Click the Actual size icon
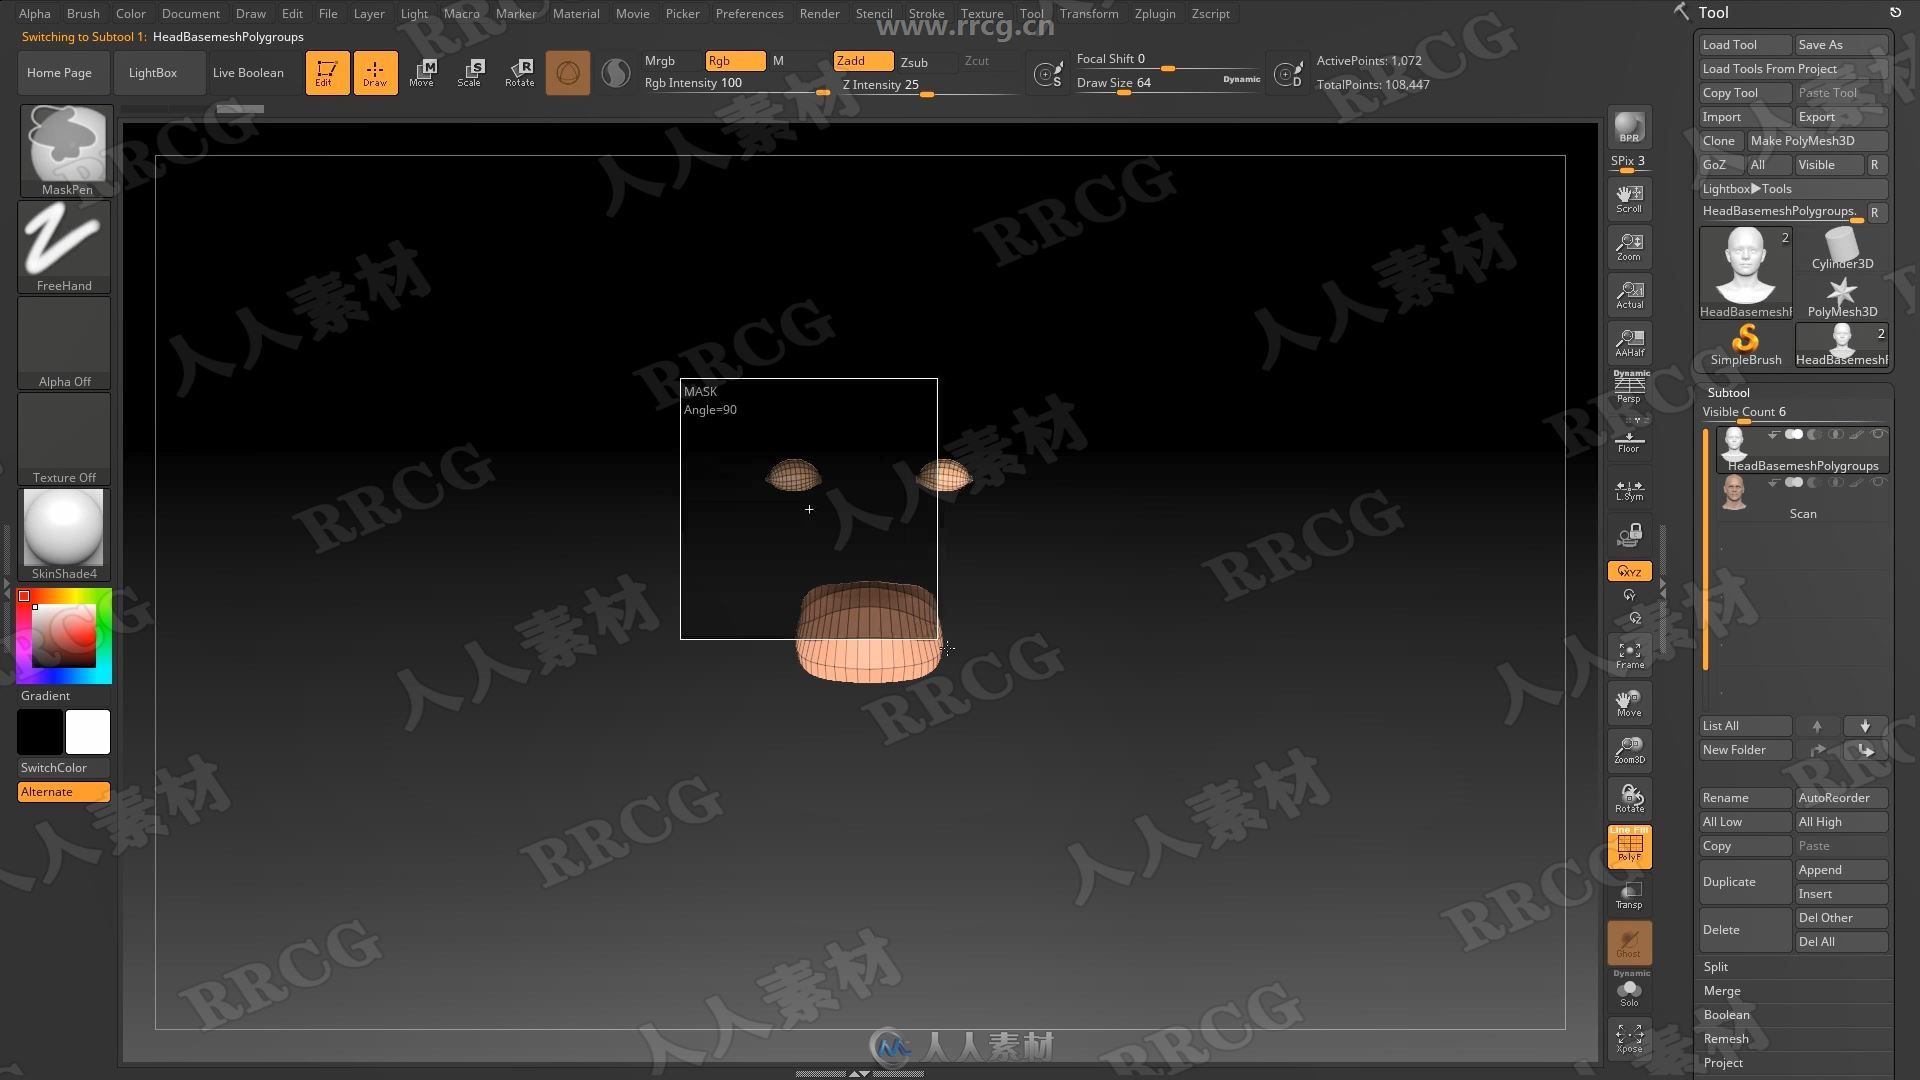1920x1080 pixels. click(1629, 294)
